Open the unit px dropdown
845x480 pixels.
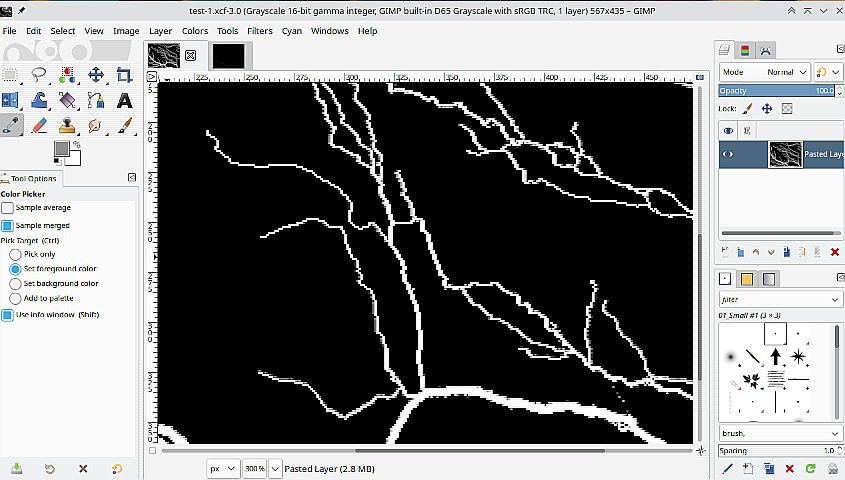pos(223,469)
